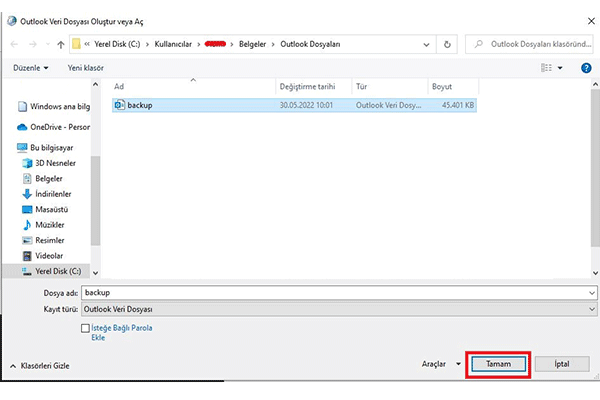Click Outlook Dosyaları in address path
This screenshot has width=600, height=400.
[310, 44]
